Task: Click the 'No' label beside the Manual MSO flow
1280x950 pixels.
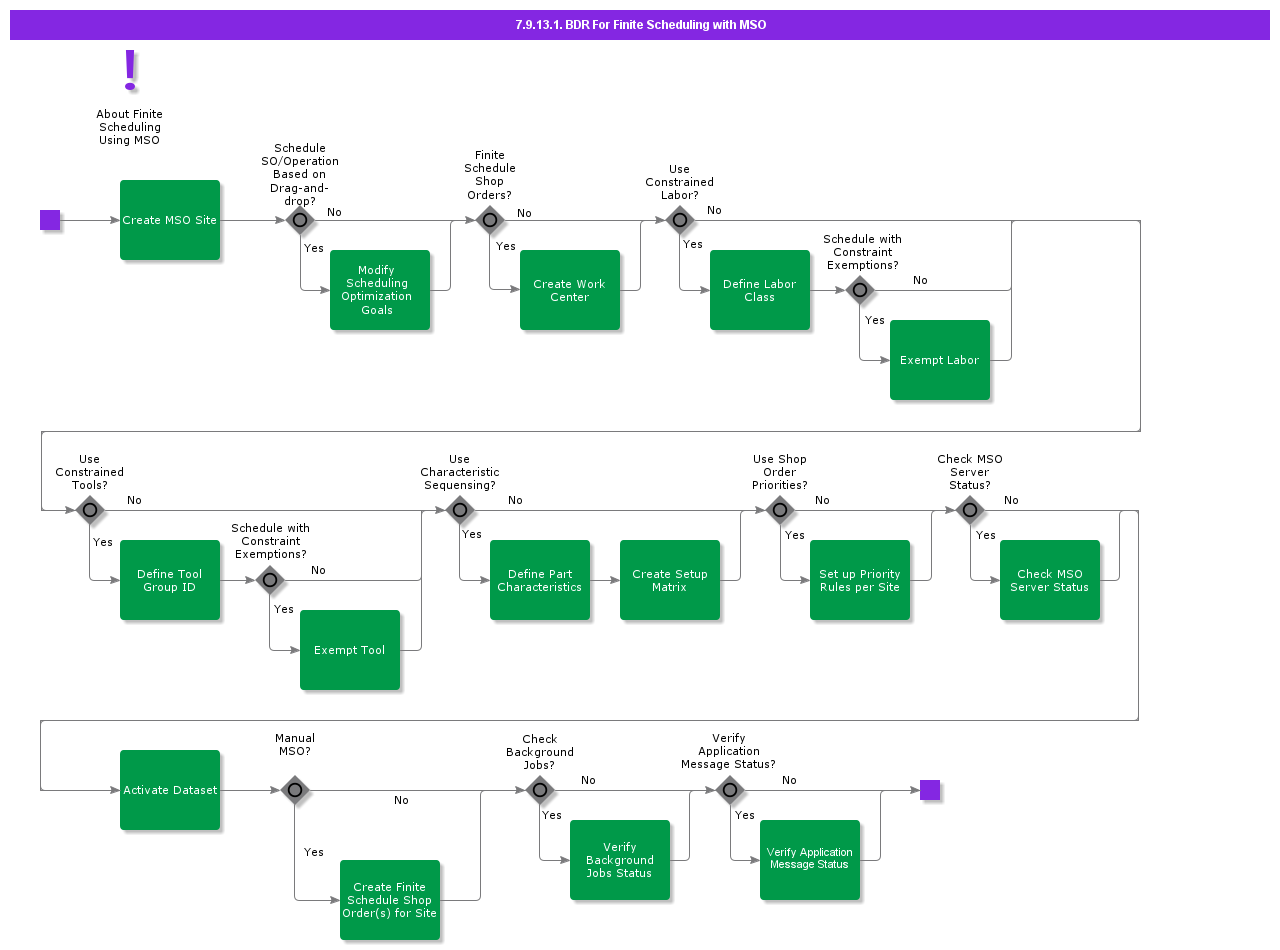Action: point(401,800)
